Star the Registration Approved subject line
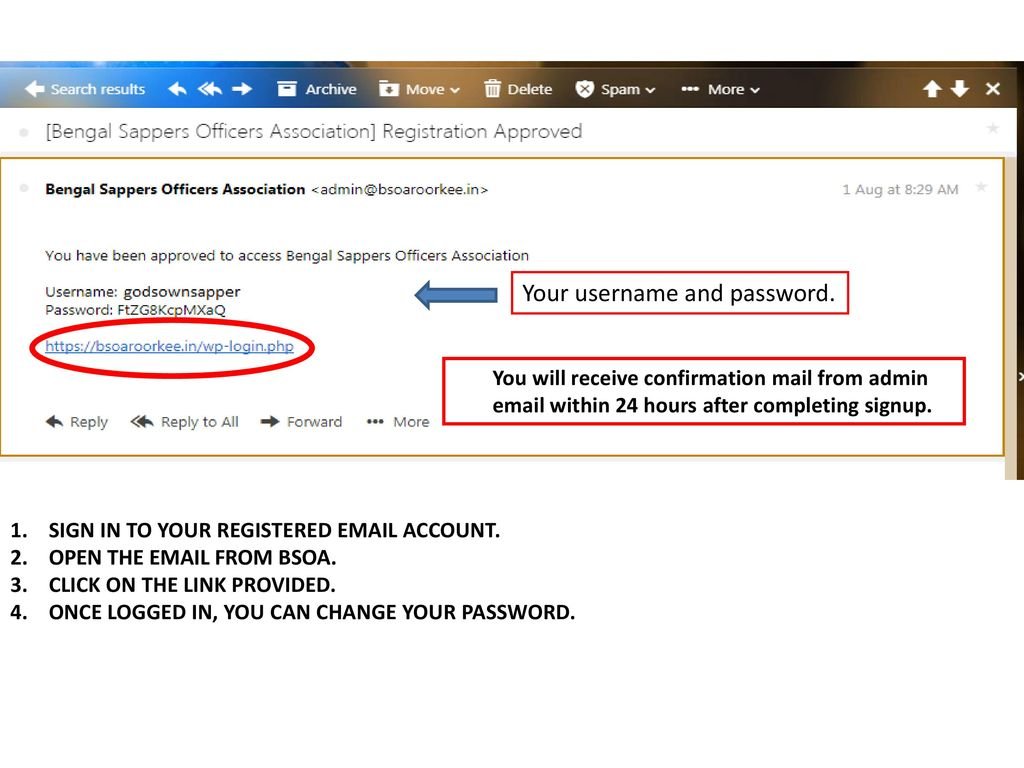This screenshot has width=1024, height=768. point(992,129)
